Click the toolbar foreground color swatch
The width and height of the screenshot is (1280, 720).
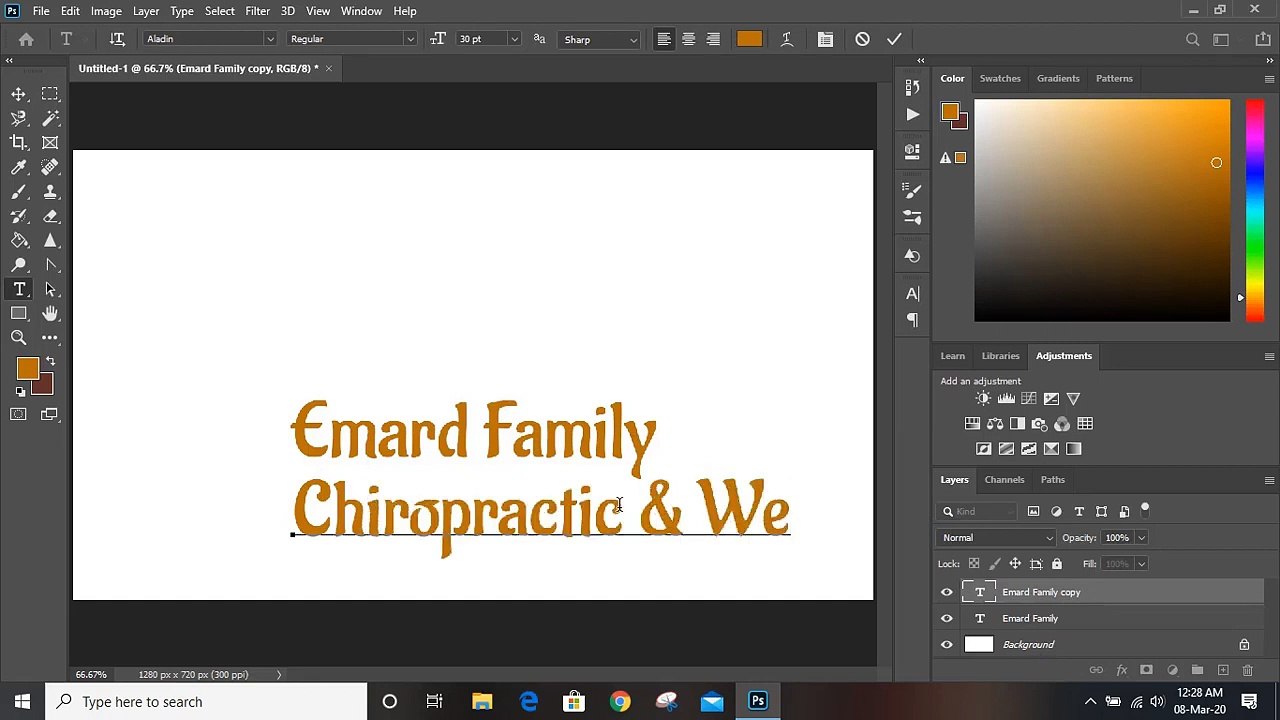point(27,369)
